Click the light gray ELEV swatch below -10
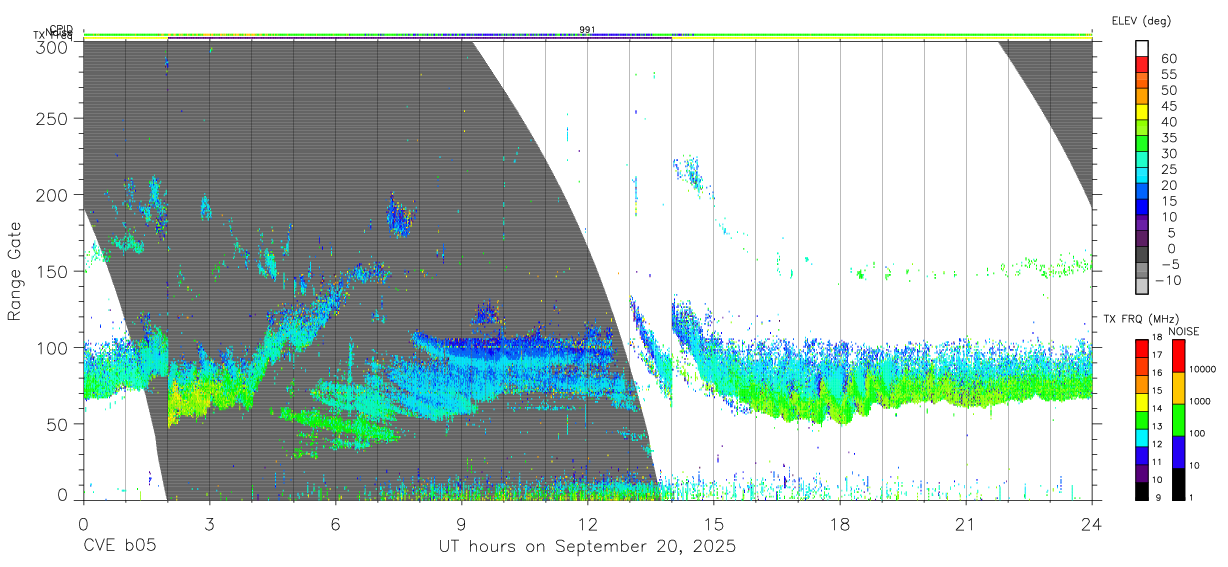Image resolution: width=1228 pixels, height=567 pixels. [x=1142, y=287]
